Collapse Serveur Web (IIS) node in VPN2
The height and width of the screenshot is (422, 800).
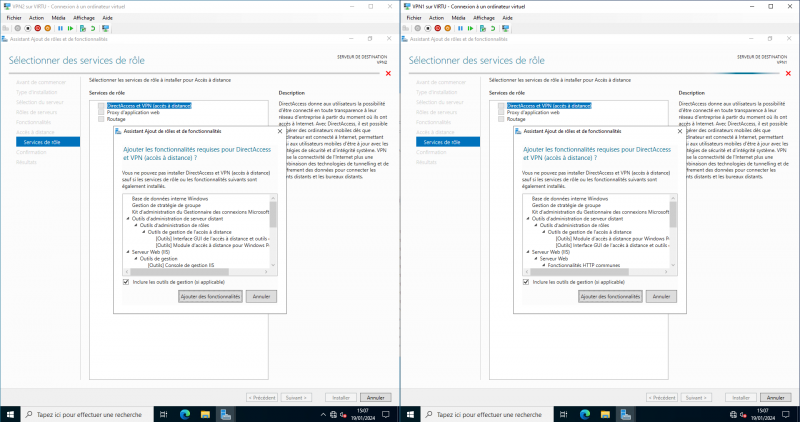pyautogui.click(x=128, y=252)
